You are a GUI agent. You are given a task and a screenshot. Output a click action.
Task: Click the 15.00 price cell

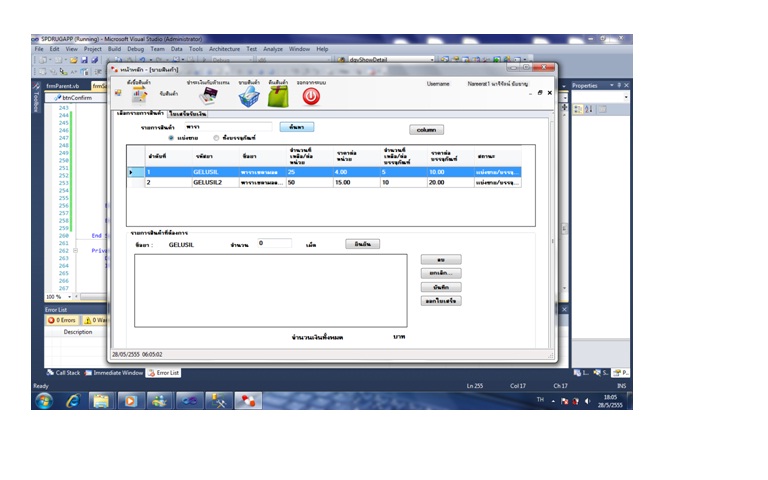357,182
